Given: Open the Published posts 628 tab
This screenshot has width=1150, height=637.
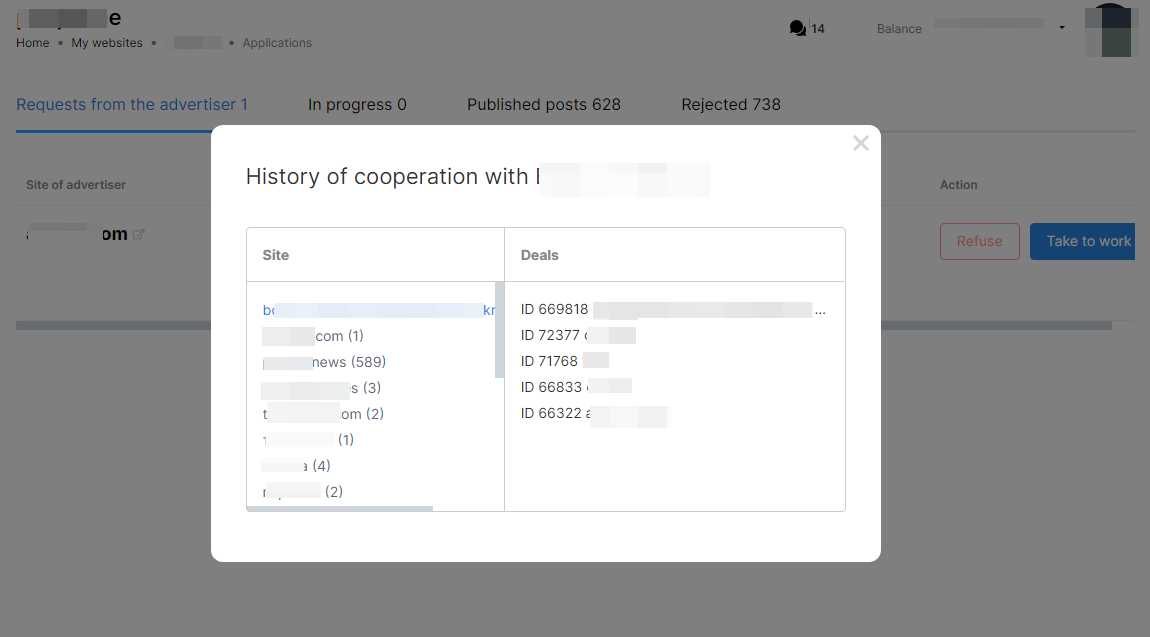Looking at the screenshot, I should pos(543,104).
